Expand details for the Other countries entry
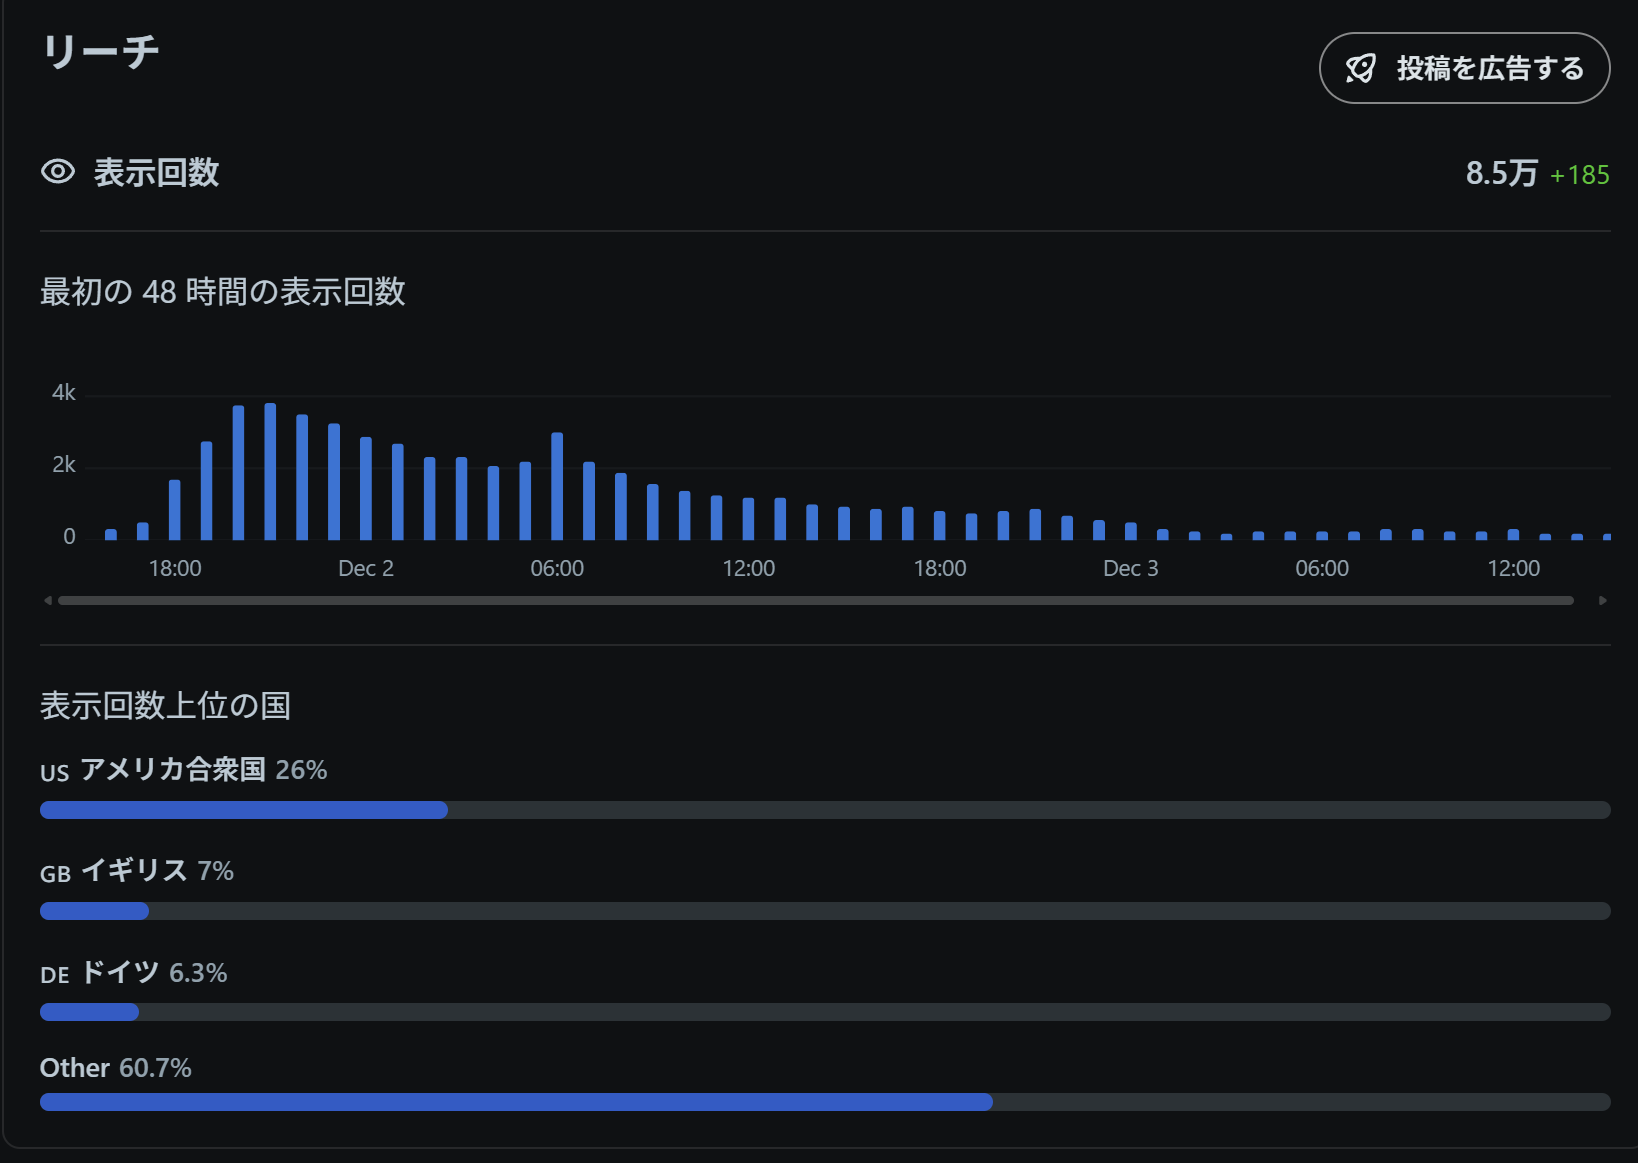 coord(115,1067)
